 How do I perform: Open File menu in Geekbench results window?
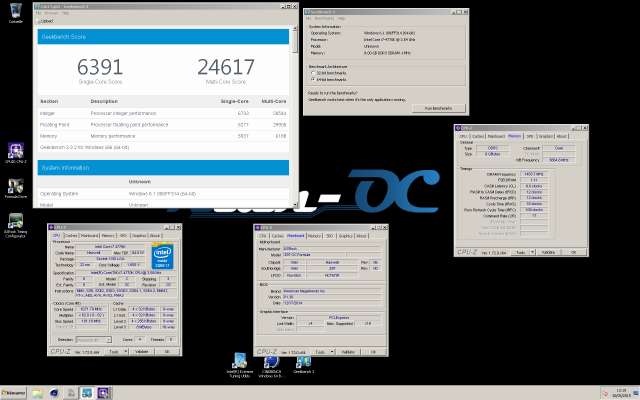coord(38,13)
